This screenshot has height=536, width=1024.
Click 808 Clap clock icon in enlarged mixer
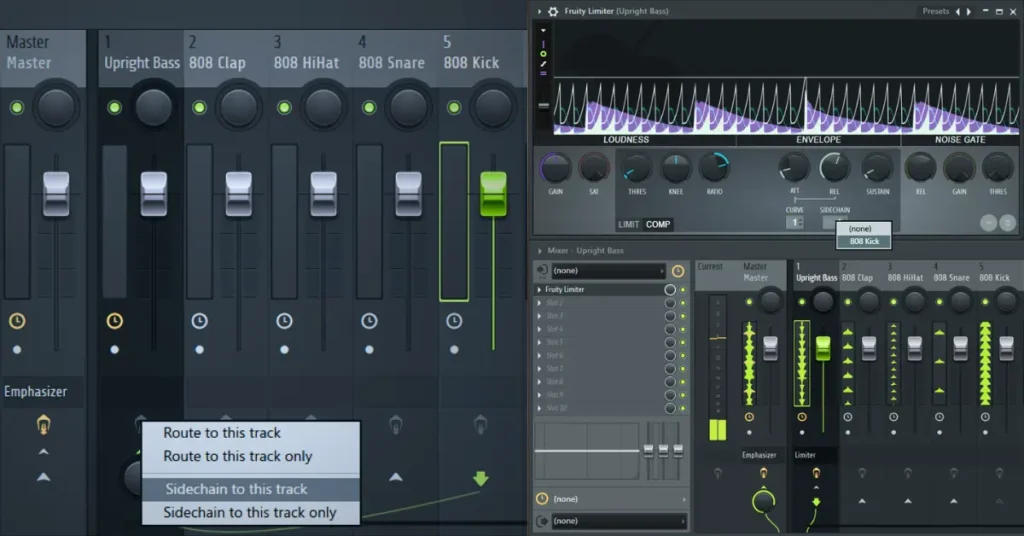[x=199, y=321]
